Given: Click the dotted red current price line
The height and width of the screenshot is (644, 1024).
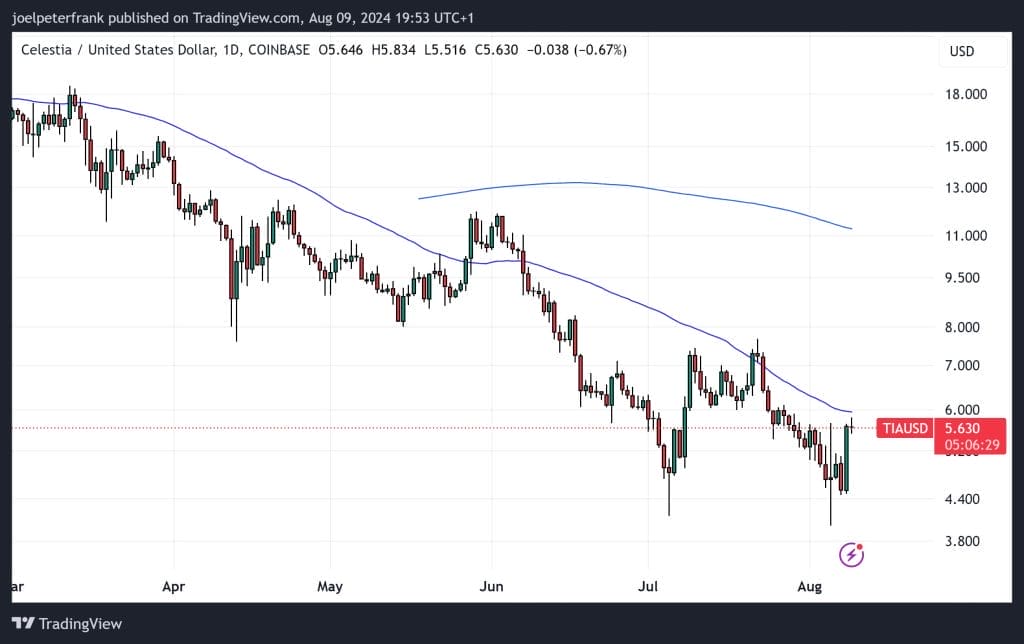Looking at the screenshot, I should (444, 428).
